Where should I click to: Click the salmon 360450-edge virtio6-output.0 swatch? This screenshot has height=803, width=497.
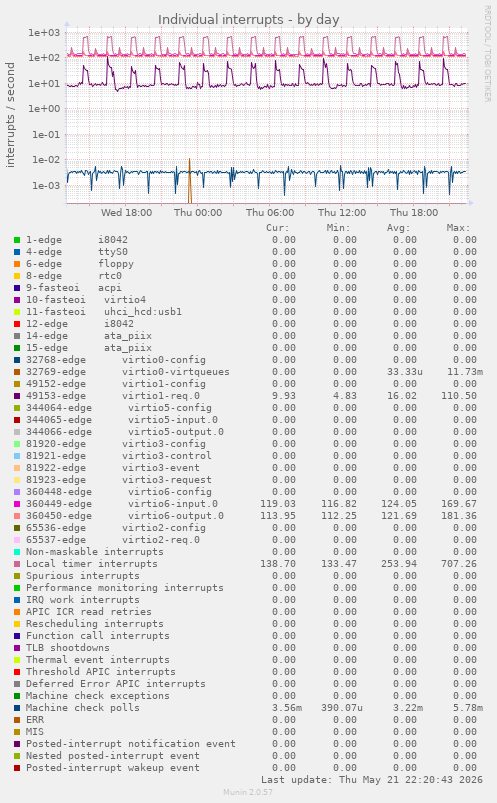point(17,516)
